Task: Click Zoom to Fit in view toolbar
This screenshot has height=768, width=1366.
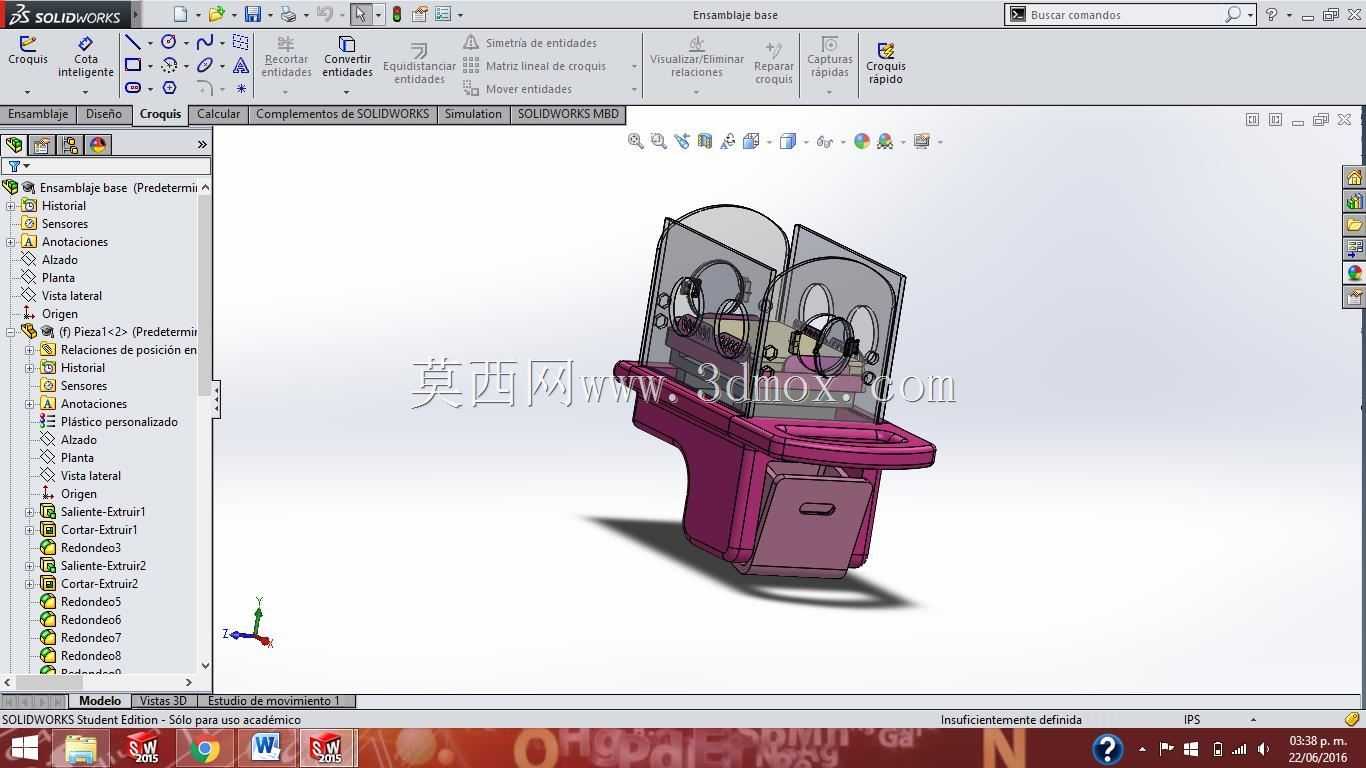Action: coord(635,141)
